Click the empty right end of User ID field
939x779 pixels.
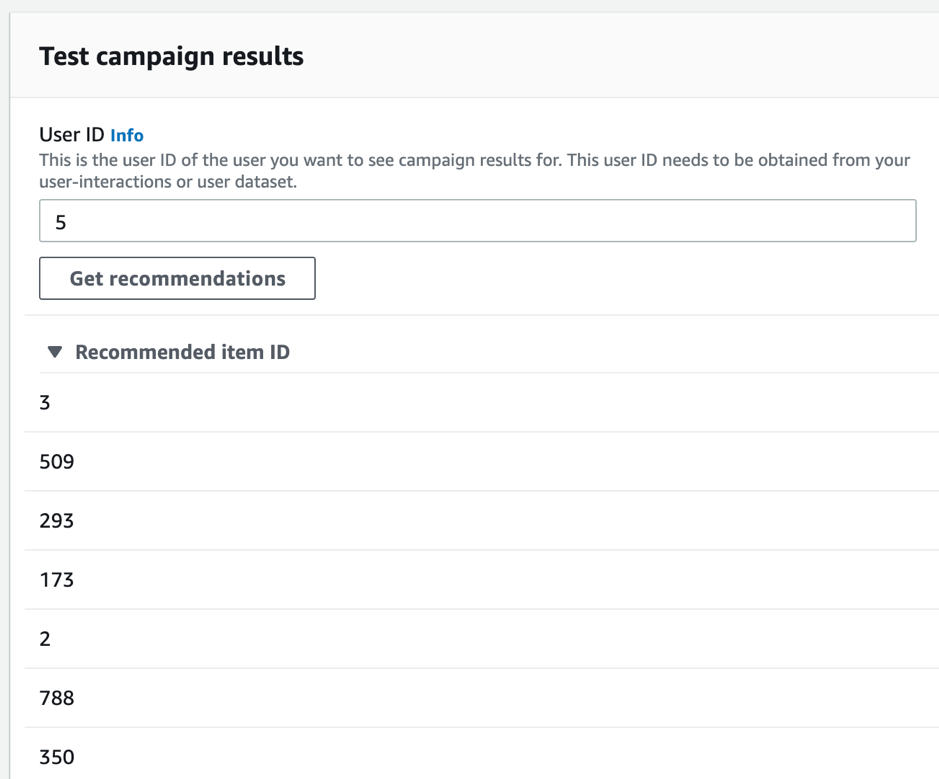850,221
